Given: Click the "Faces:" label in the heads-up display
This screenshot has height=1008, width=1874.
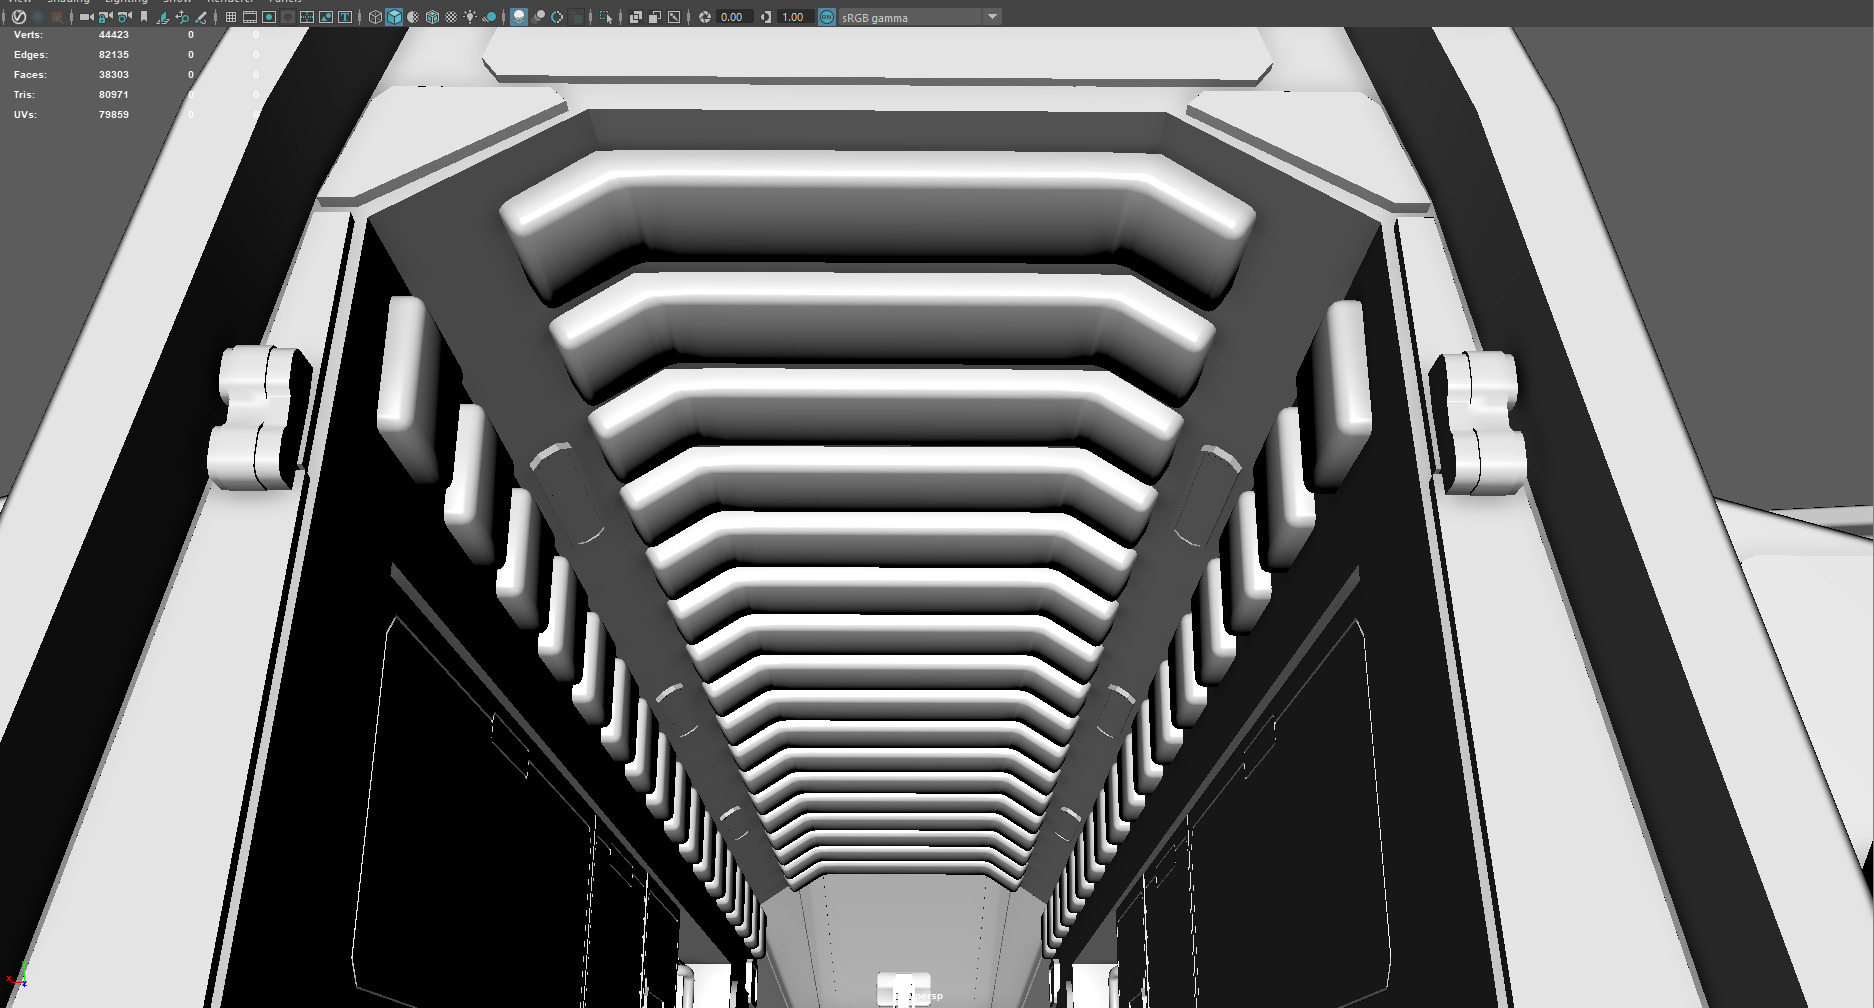Looking at the screenshot, I should [30, 75].
